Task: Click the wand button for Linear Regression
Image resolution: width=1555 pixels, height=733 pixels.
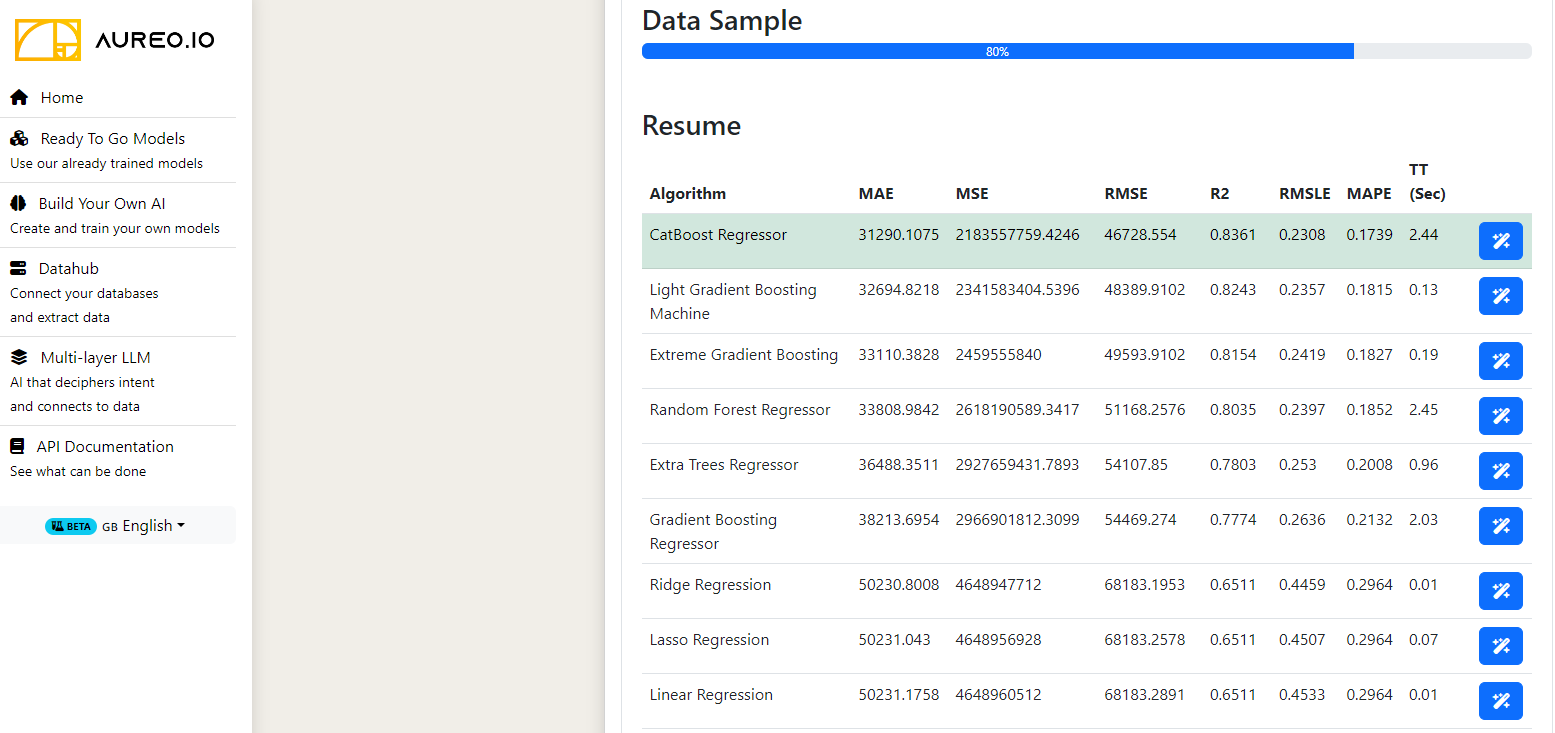Action: point(1500,701)
